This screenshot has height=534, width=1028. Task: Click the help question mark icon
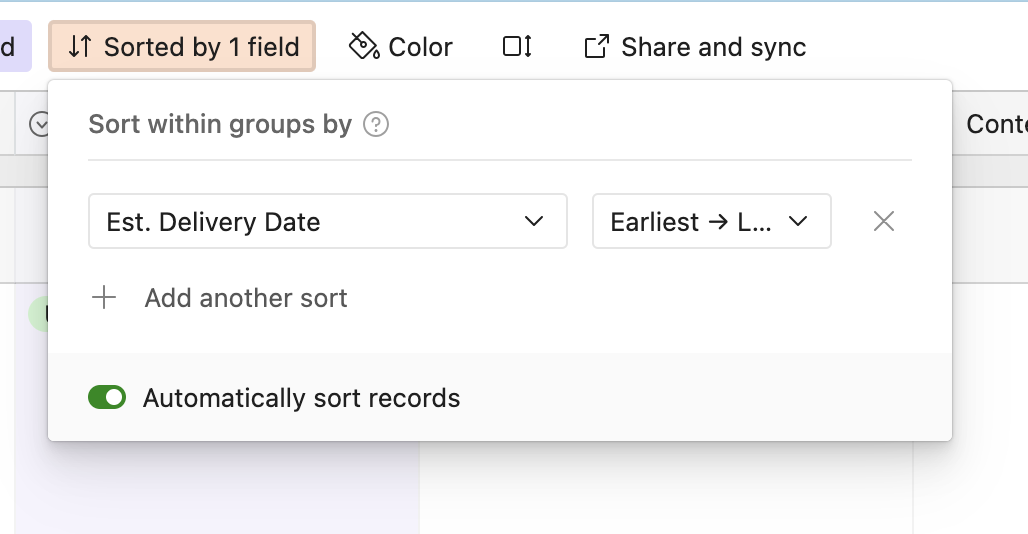(376, 125)
